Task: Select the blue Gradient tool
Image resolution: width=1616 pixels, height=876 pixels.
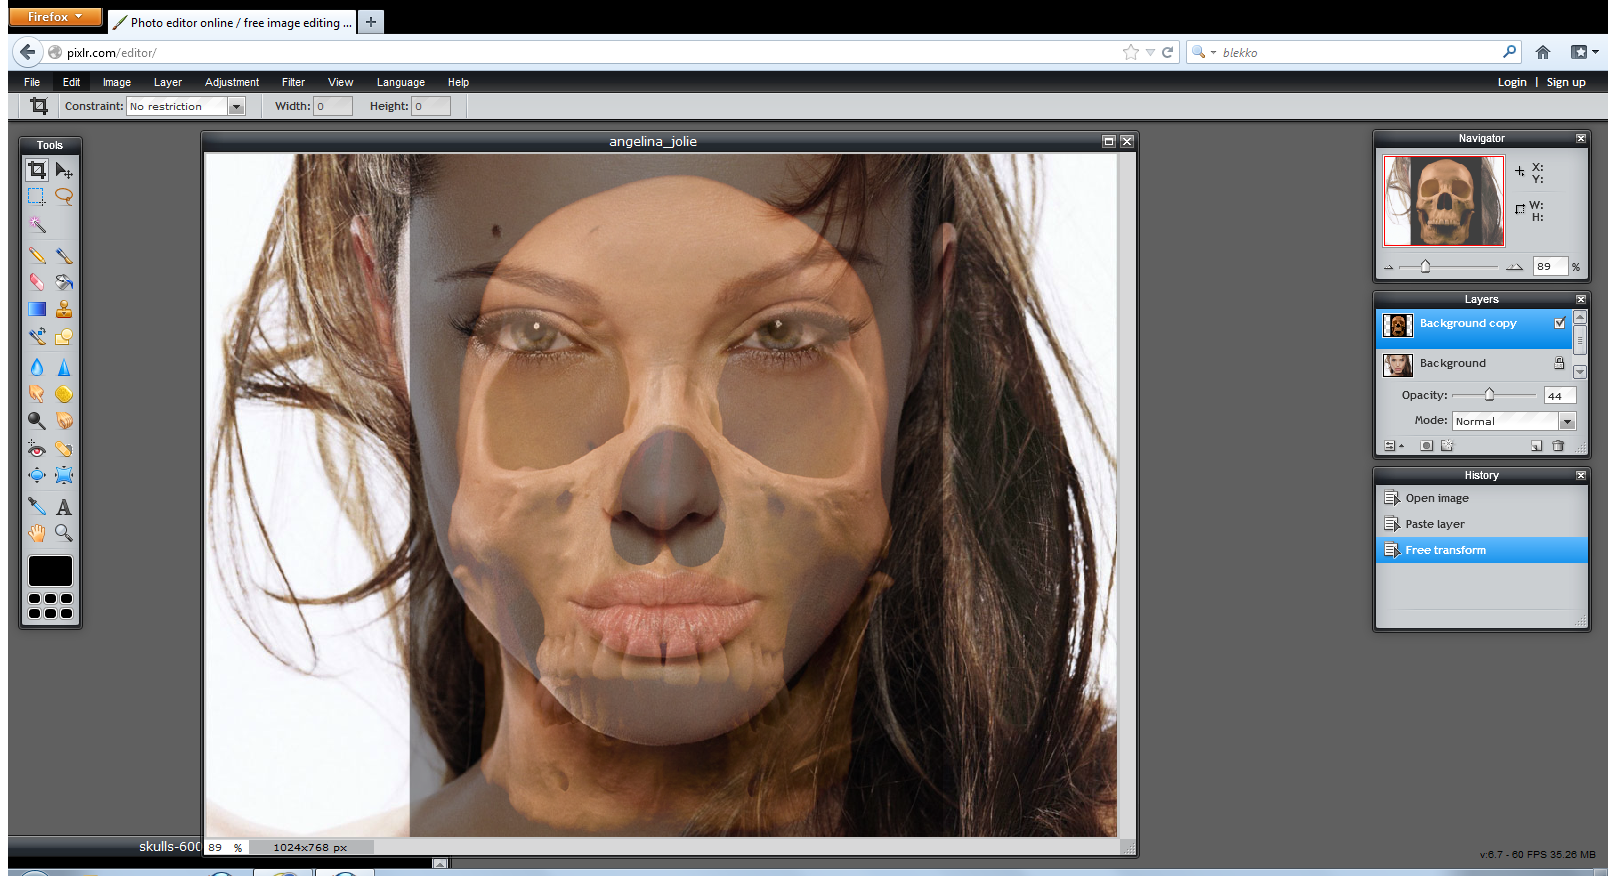Action: tap(37, 309)
